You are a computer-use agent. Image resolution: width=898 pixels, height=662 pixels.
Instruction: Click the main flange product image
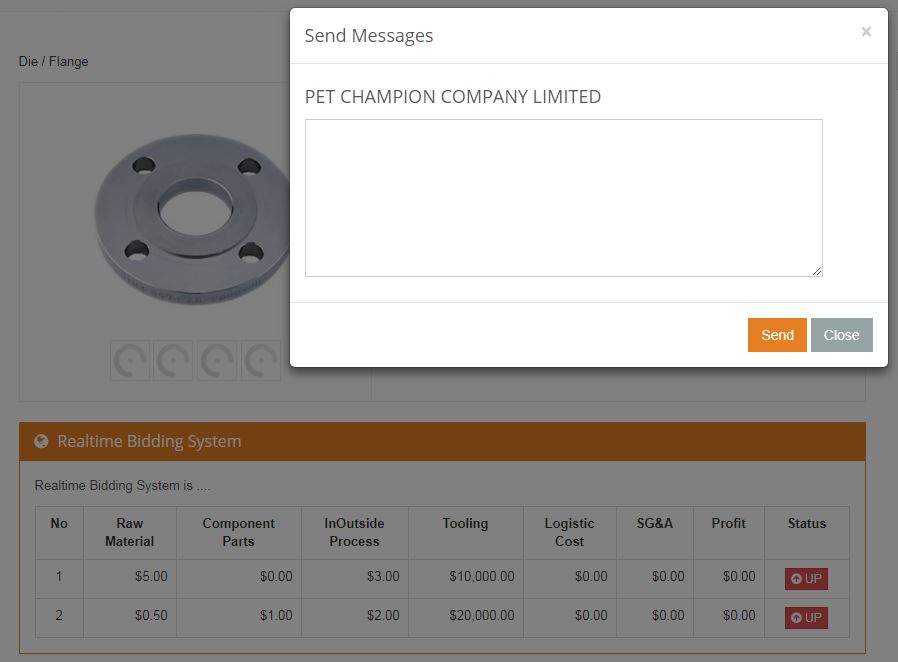tap(192, 219)
